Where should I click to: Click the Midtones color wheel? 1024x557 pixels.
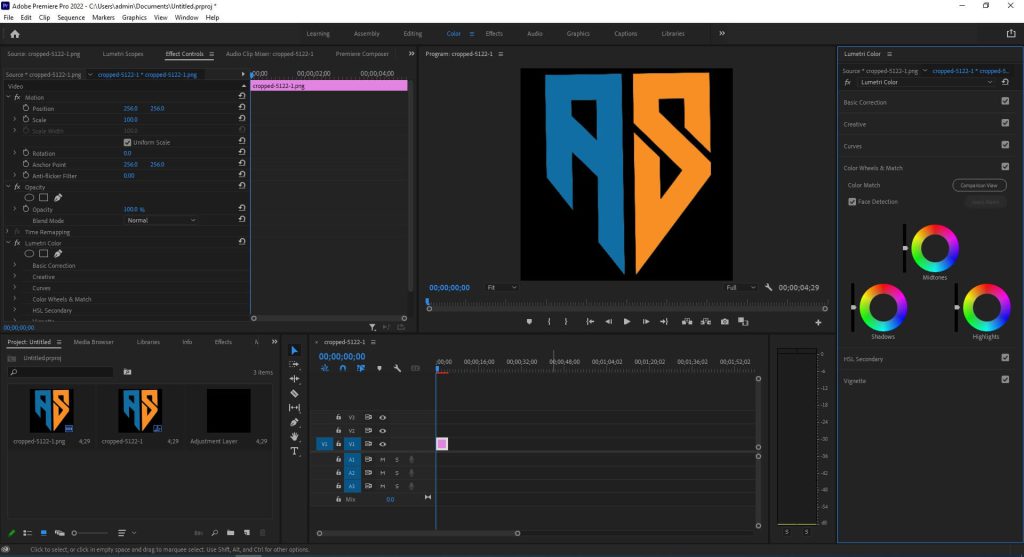(934, 248)
